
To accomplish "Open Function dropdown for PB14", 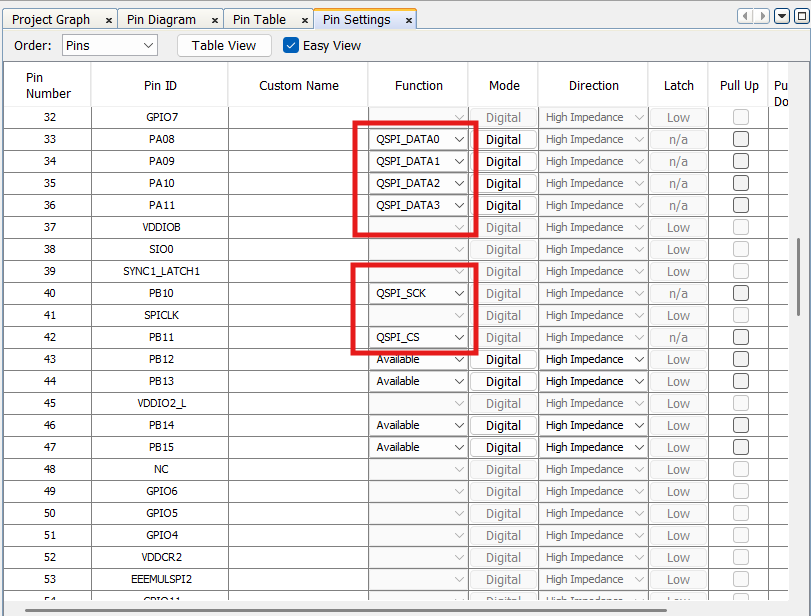I will (x=418, y=425).
